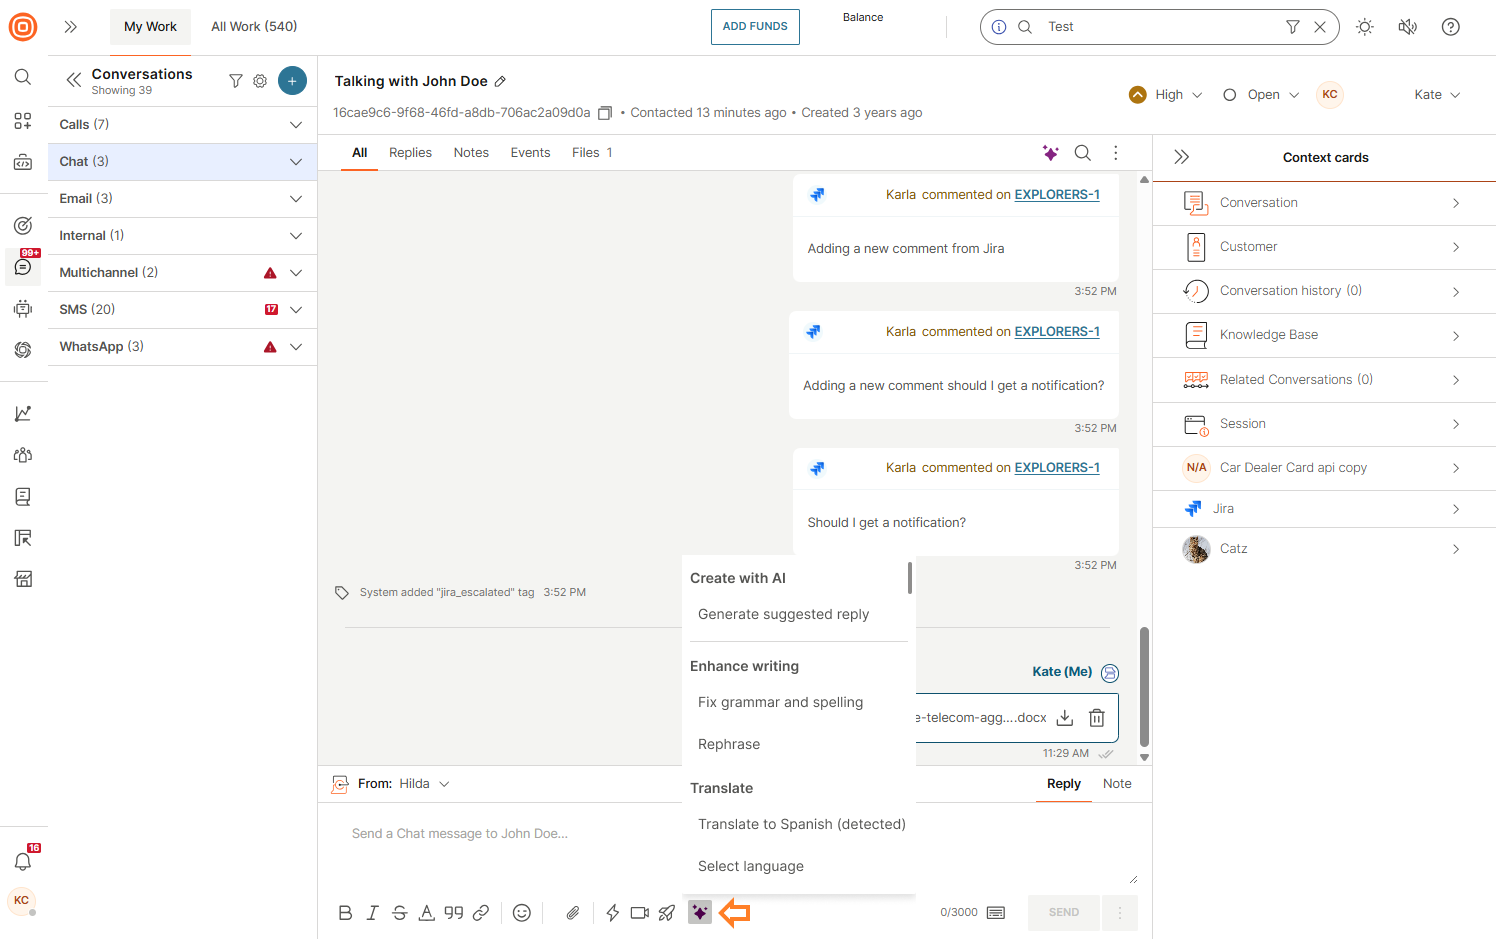Apply italic formatting to the message
This screenshot has height=939, width=1496.
(x=372, y=912)
